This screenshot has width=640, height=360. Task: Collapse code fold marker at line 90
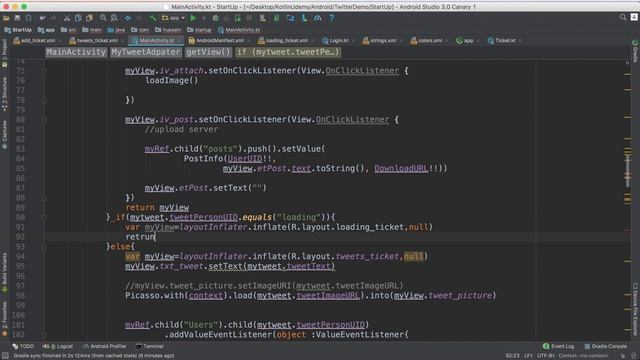(44, 218)
